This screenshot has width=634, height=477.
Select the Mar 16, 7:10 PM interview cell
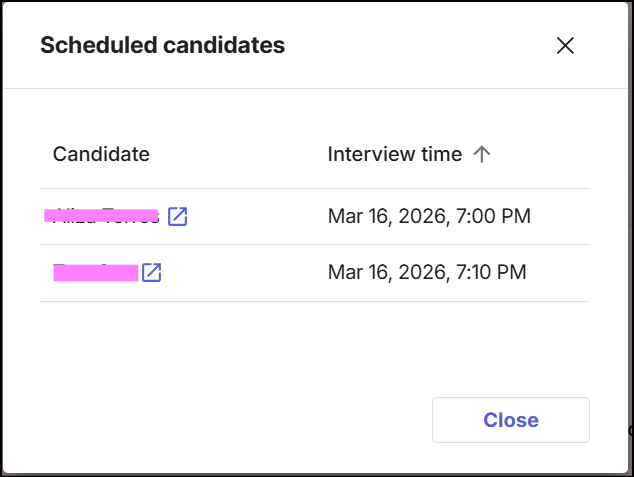click(427, 272)
